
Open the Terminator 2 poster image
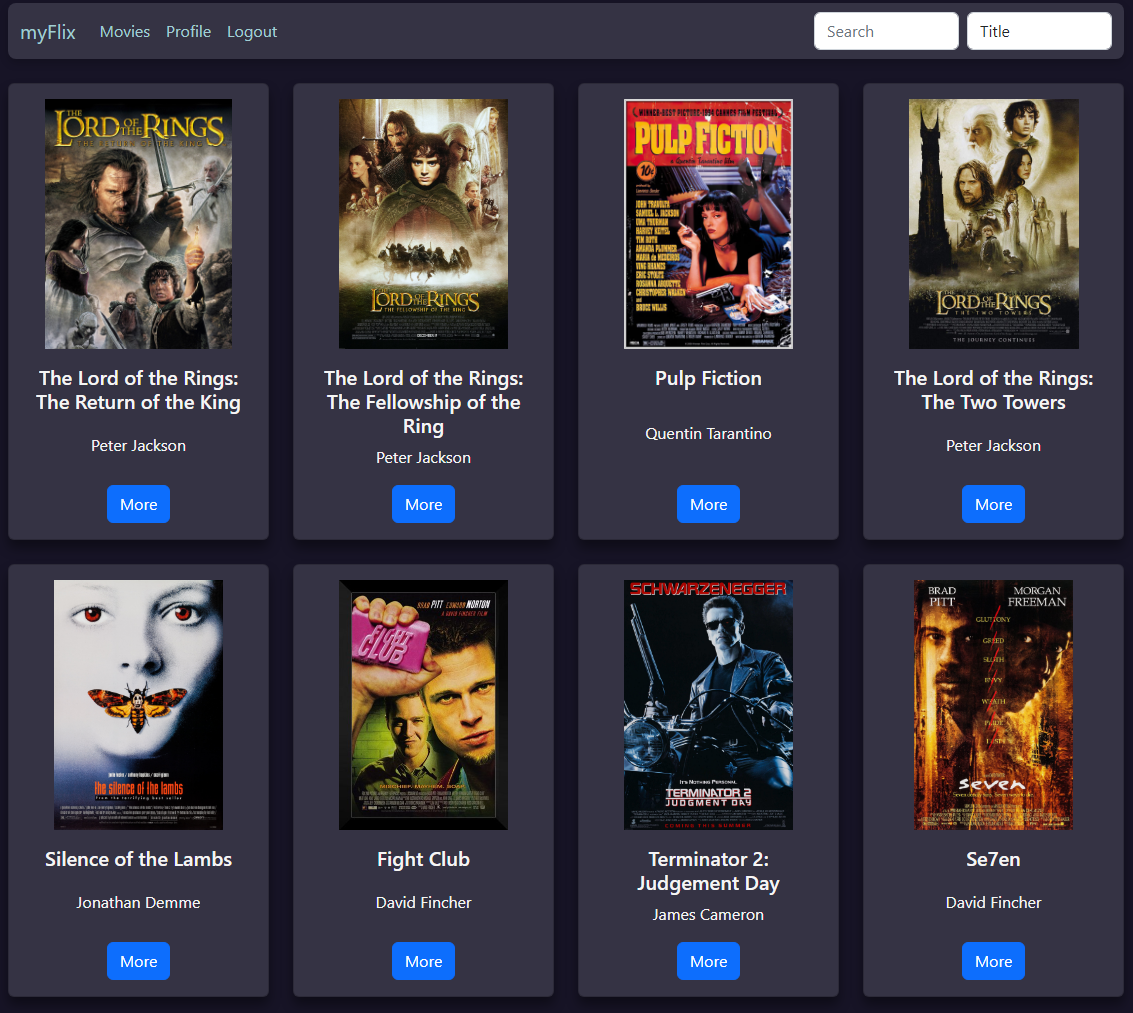click(708, 704)
